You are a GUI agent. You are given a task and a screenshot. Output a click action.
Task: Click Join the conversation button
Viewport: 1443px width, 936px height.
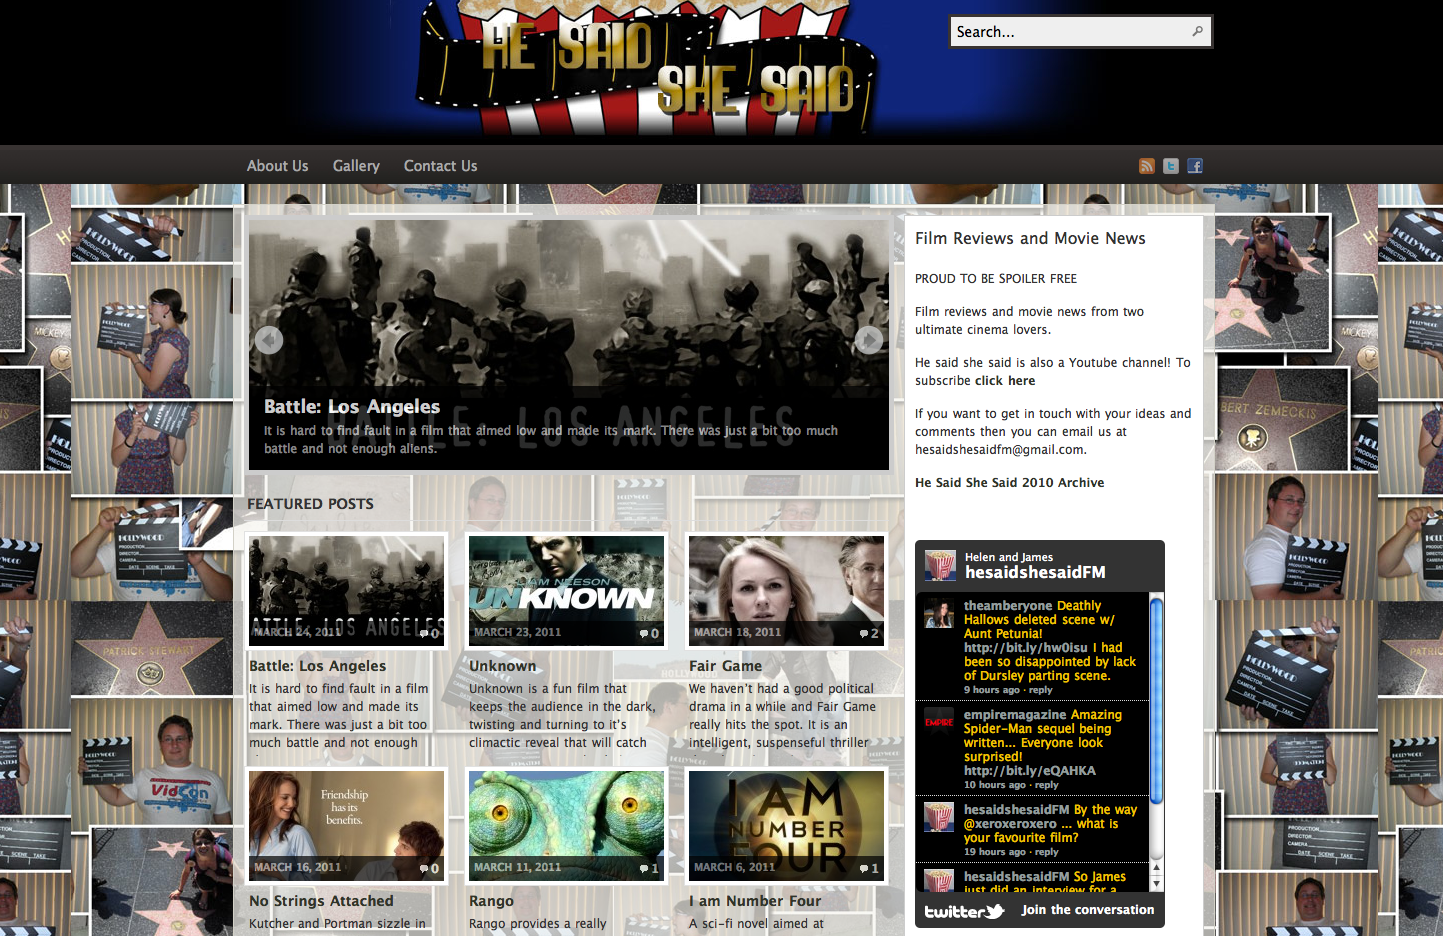tap(1087, 910)
